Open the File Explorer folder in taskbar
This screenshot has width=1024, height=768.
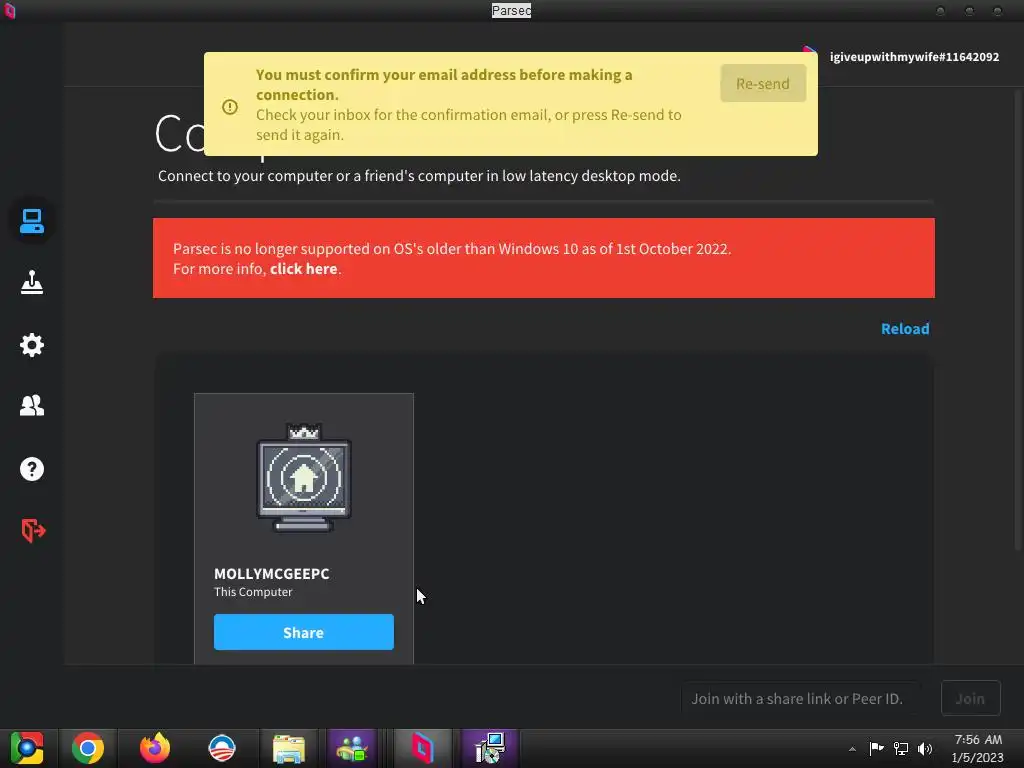tap(289, 748)
